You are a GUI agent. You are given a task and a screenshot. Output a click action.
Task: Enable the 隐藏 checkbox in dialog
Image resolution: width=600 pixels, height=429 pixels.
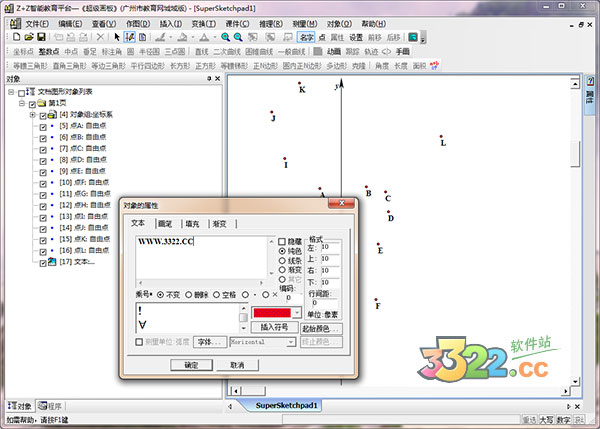(282, 241)
